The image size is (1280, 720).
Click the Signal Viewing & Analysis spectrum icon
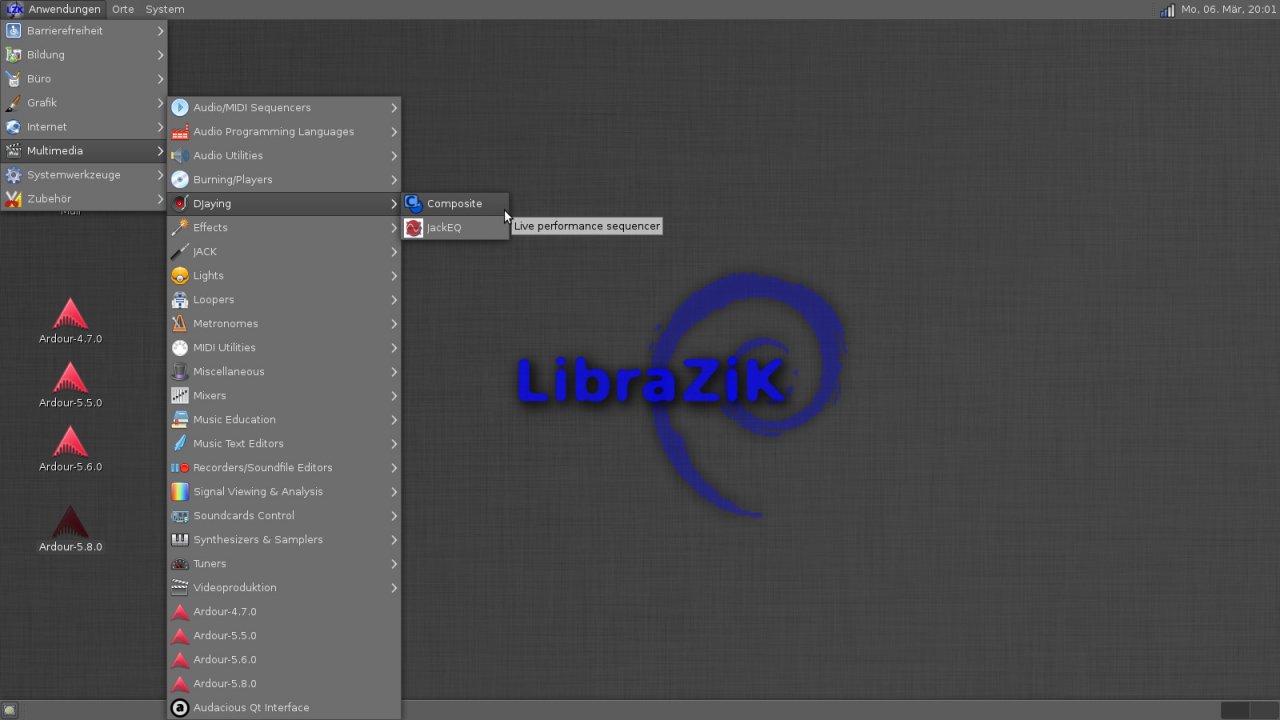coord(180,491)
